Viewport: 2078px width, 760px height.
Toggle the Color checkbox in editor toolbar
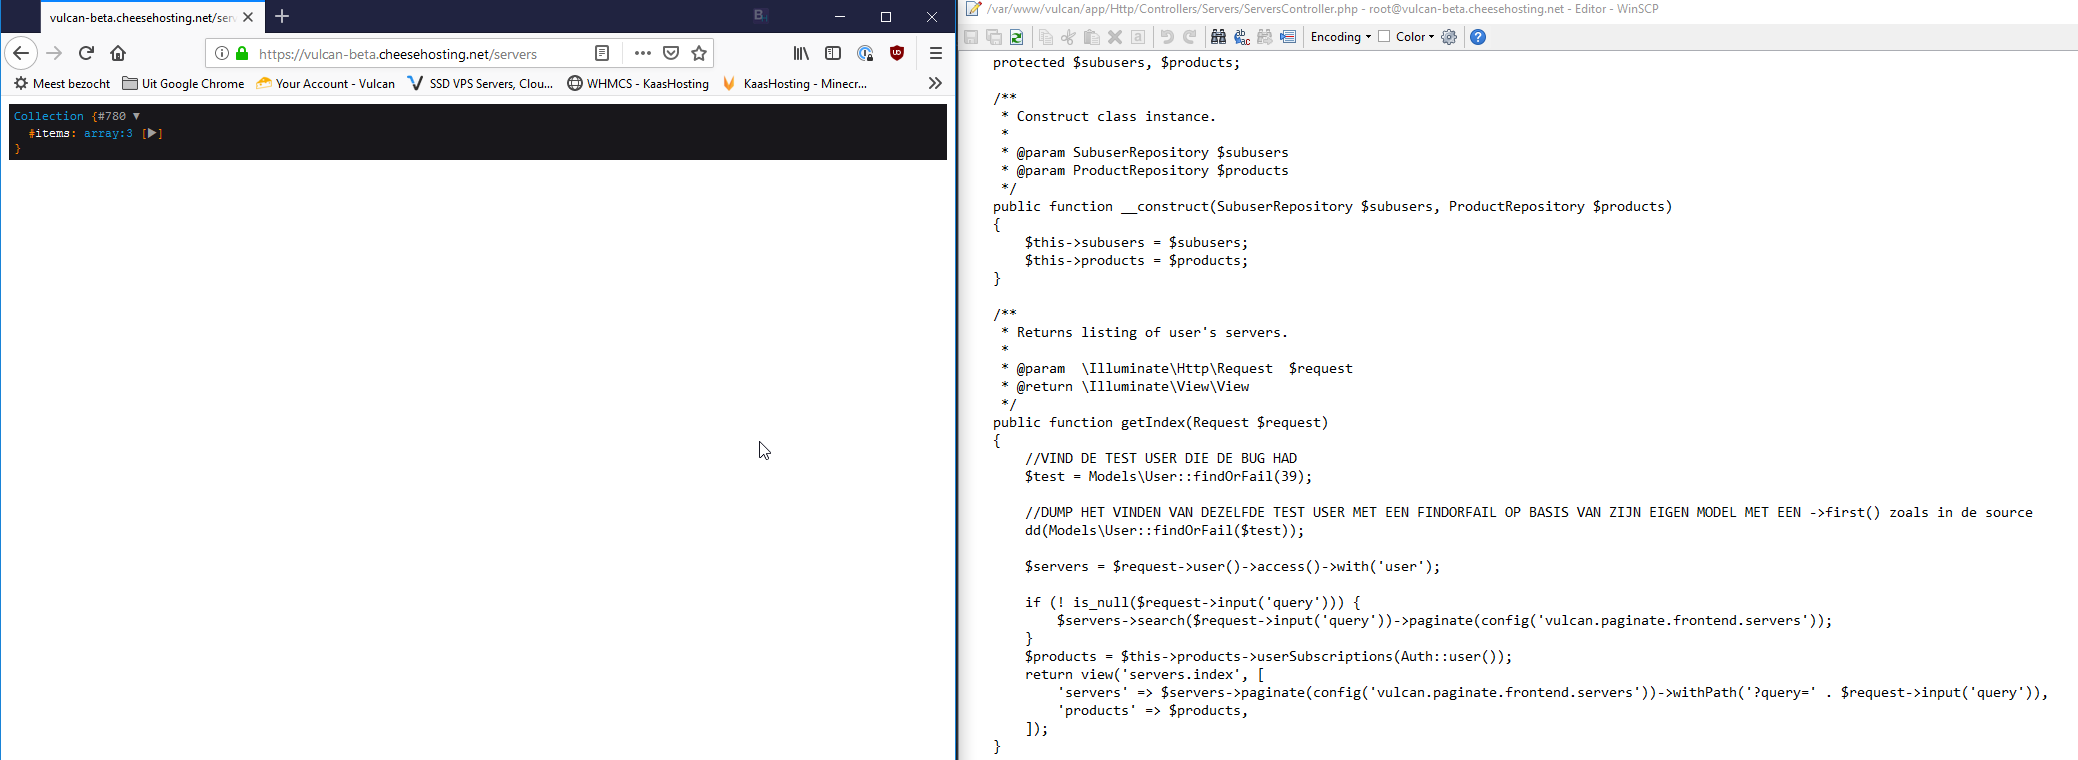[1385, 37]
